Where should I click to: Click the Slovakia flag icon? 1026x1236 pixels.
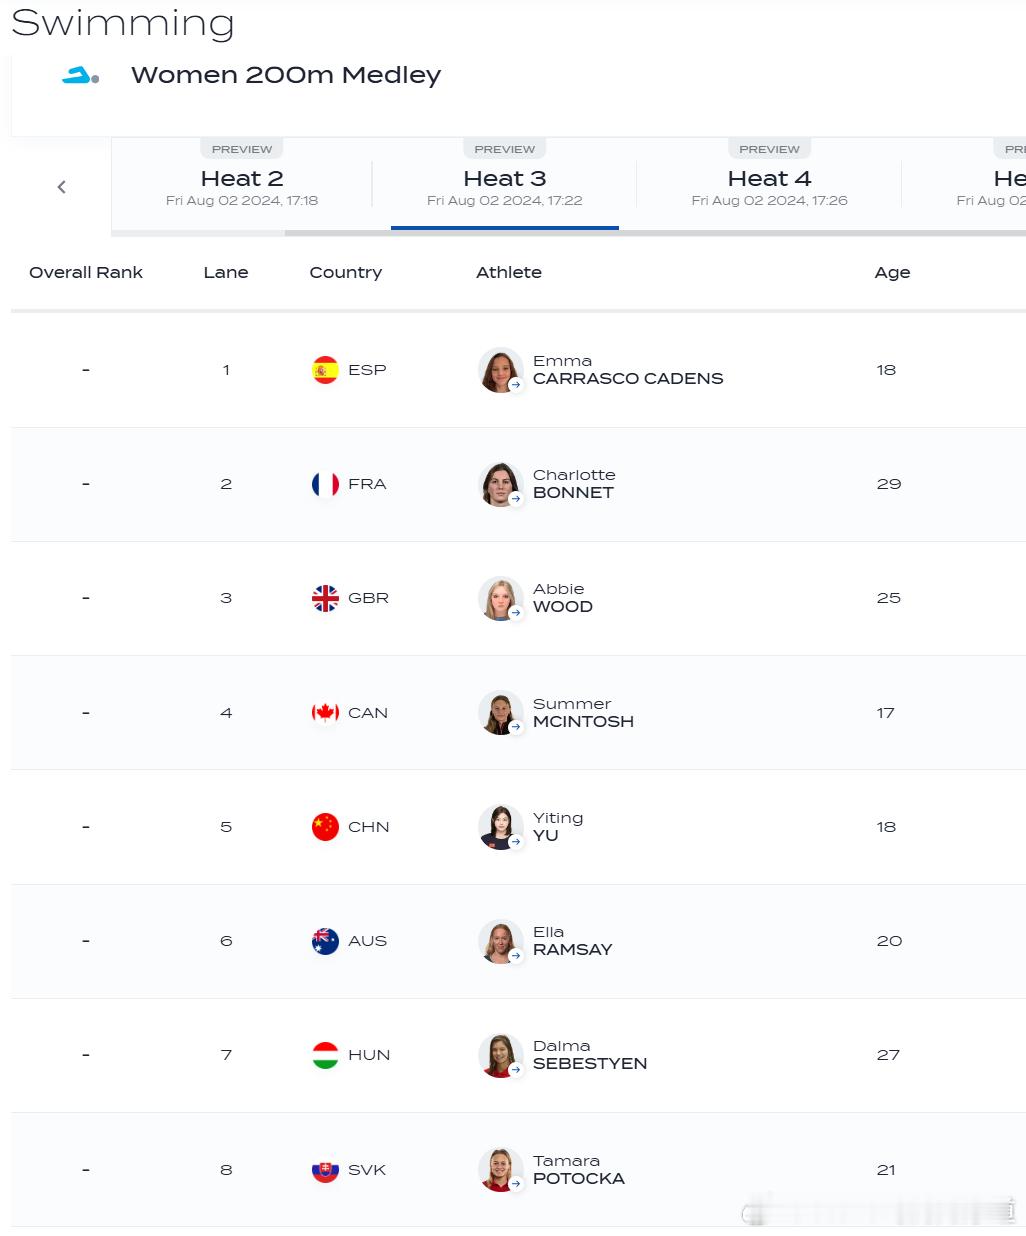[325, 1170]
